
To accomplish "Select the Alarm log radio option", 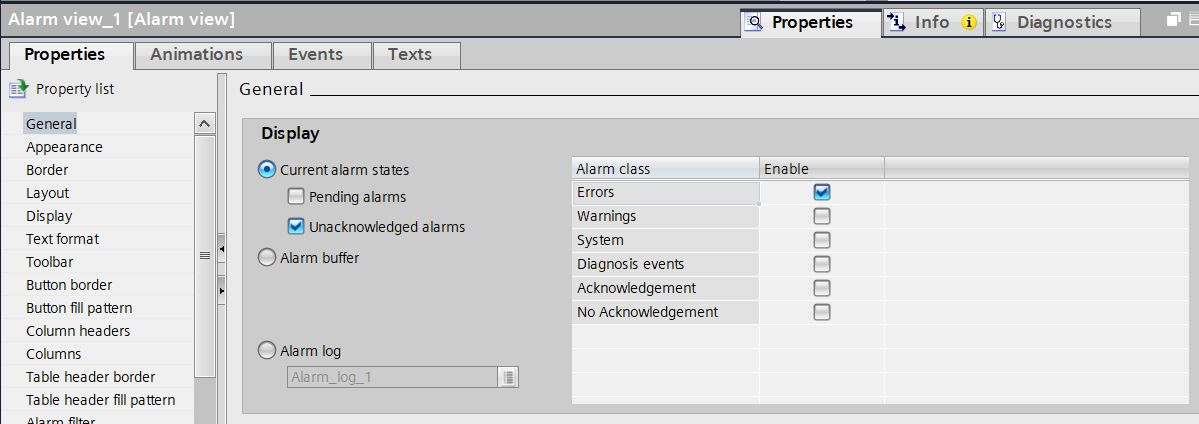I will [267, 351].
